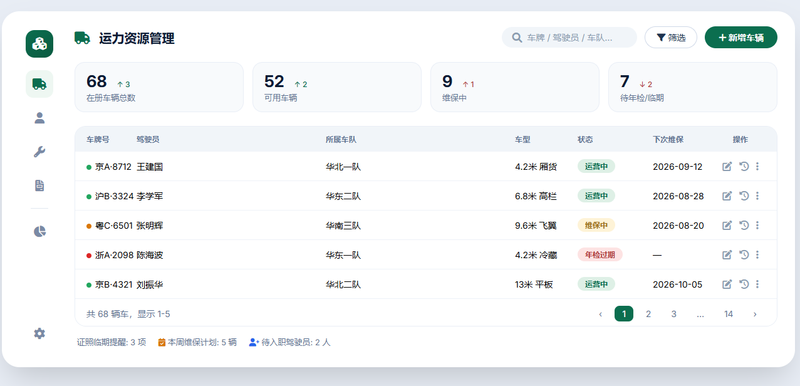The image size is (800, 386).
Task: Click driver name 李学军
Action: tap(149, 196)
